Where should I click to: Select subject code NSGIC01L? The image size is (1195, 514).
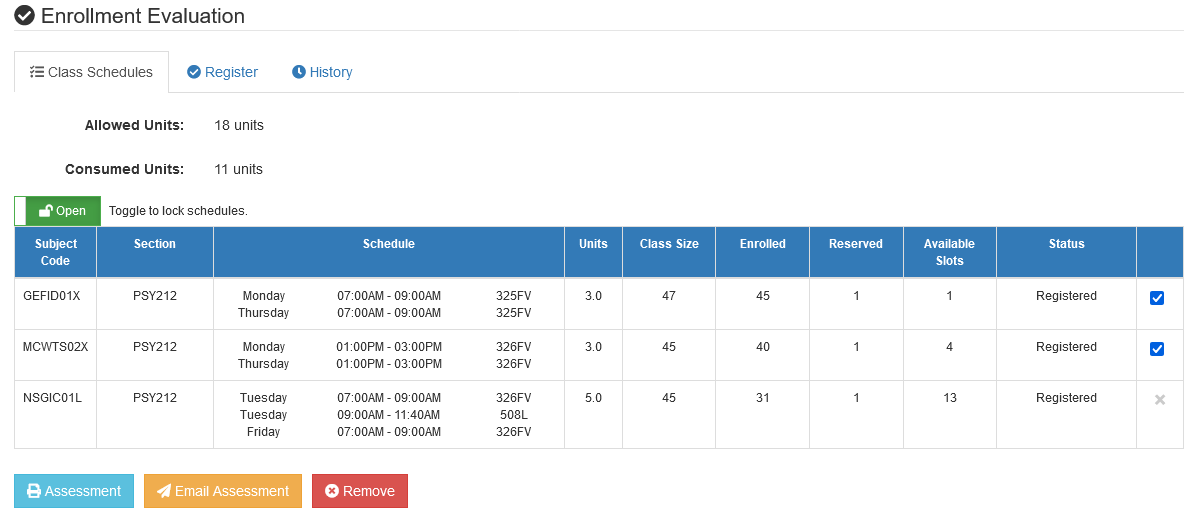click(x=53, y=398)
